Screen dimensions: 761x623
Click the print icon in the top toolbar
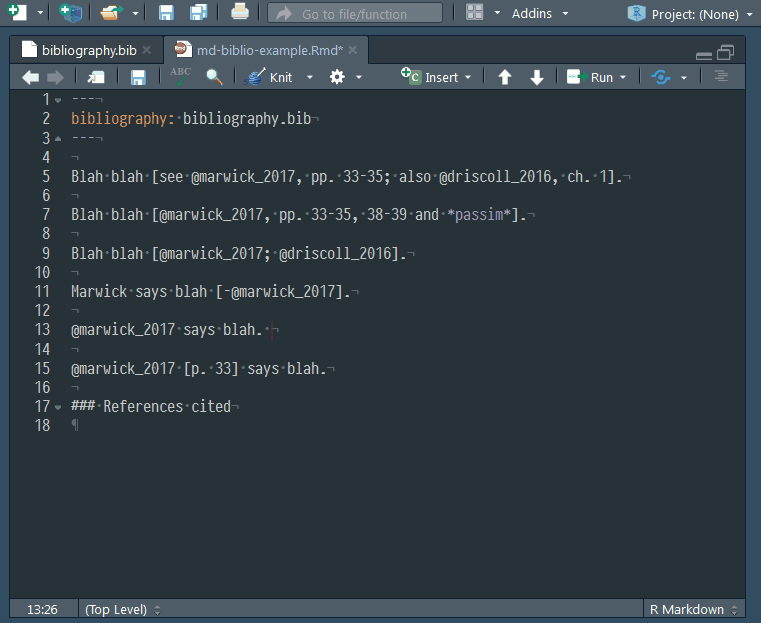click(240, 13)
